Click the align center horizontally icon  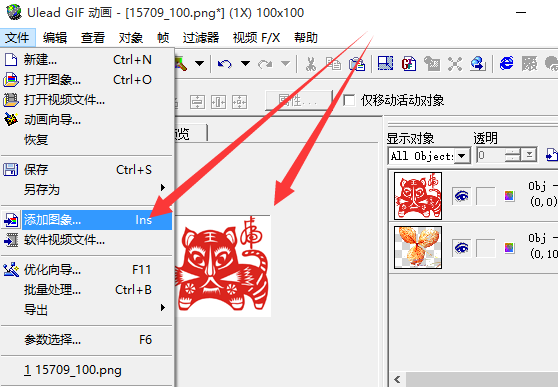click(x=218, y=102)
